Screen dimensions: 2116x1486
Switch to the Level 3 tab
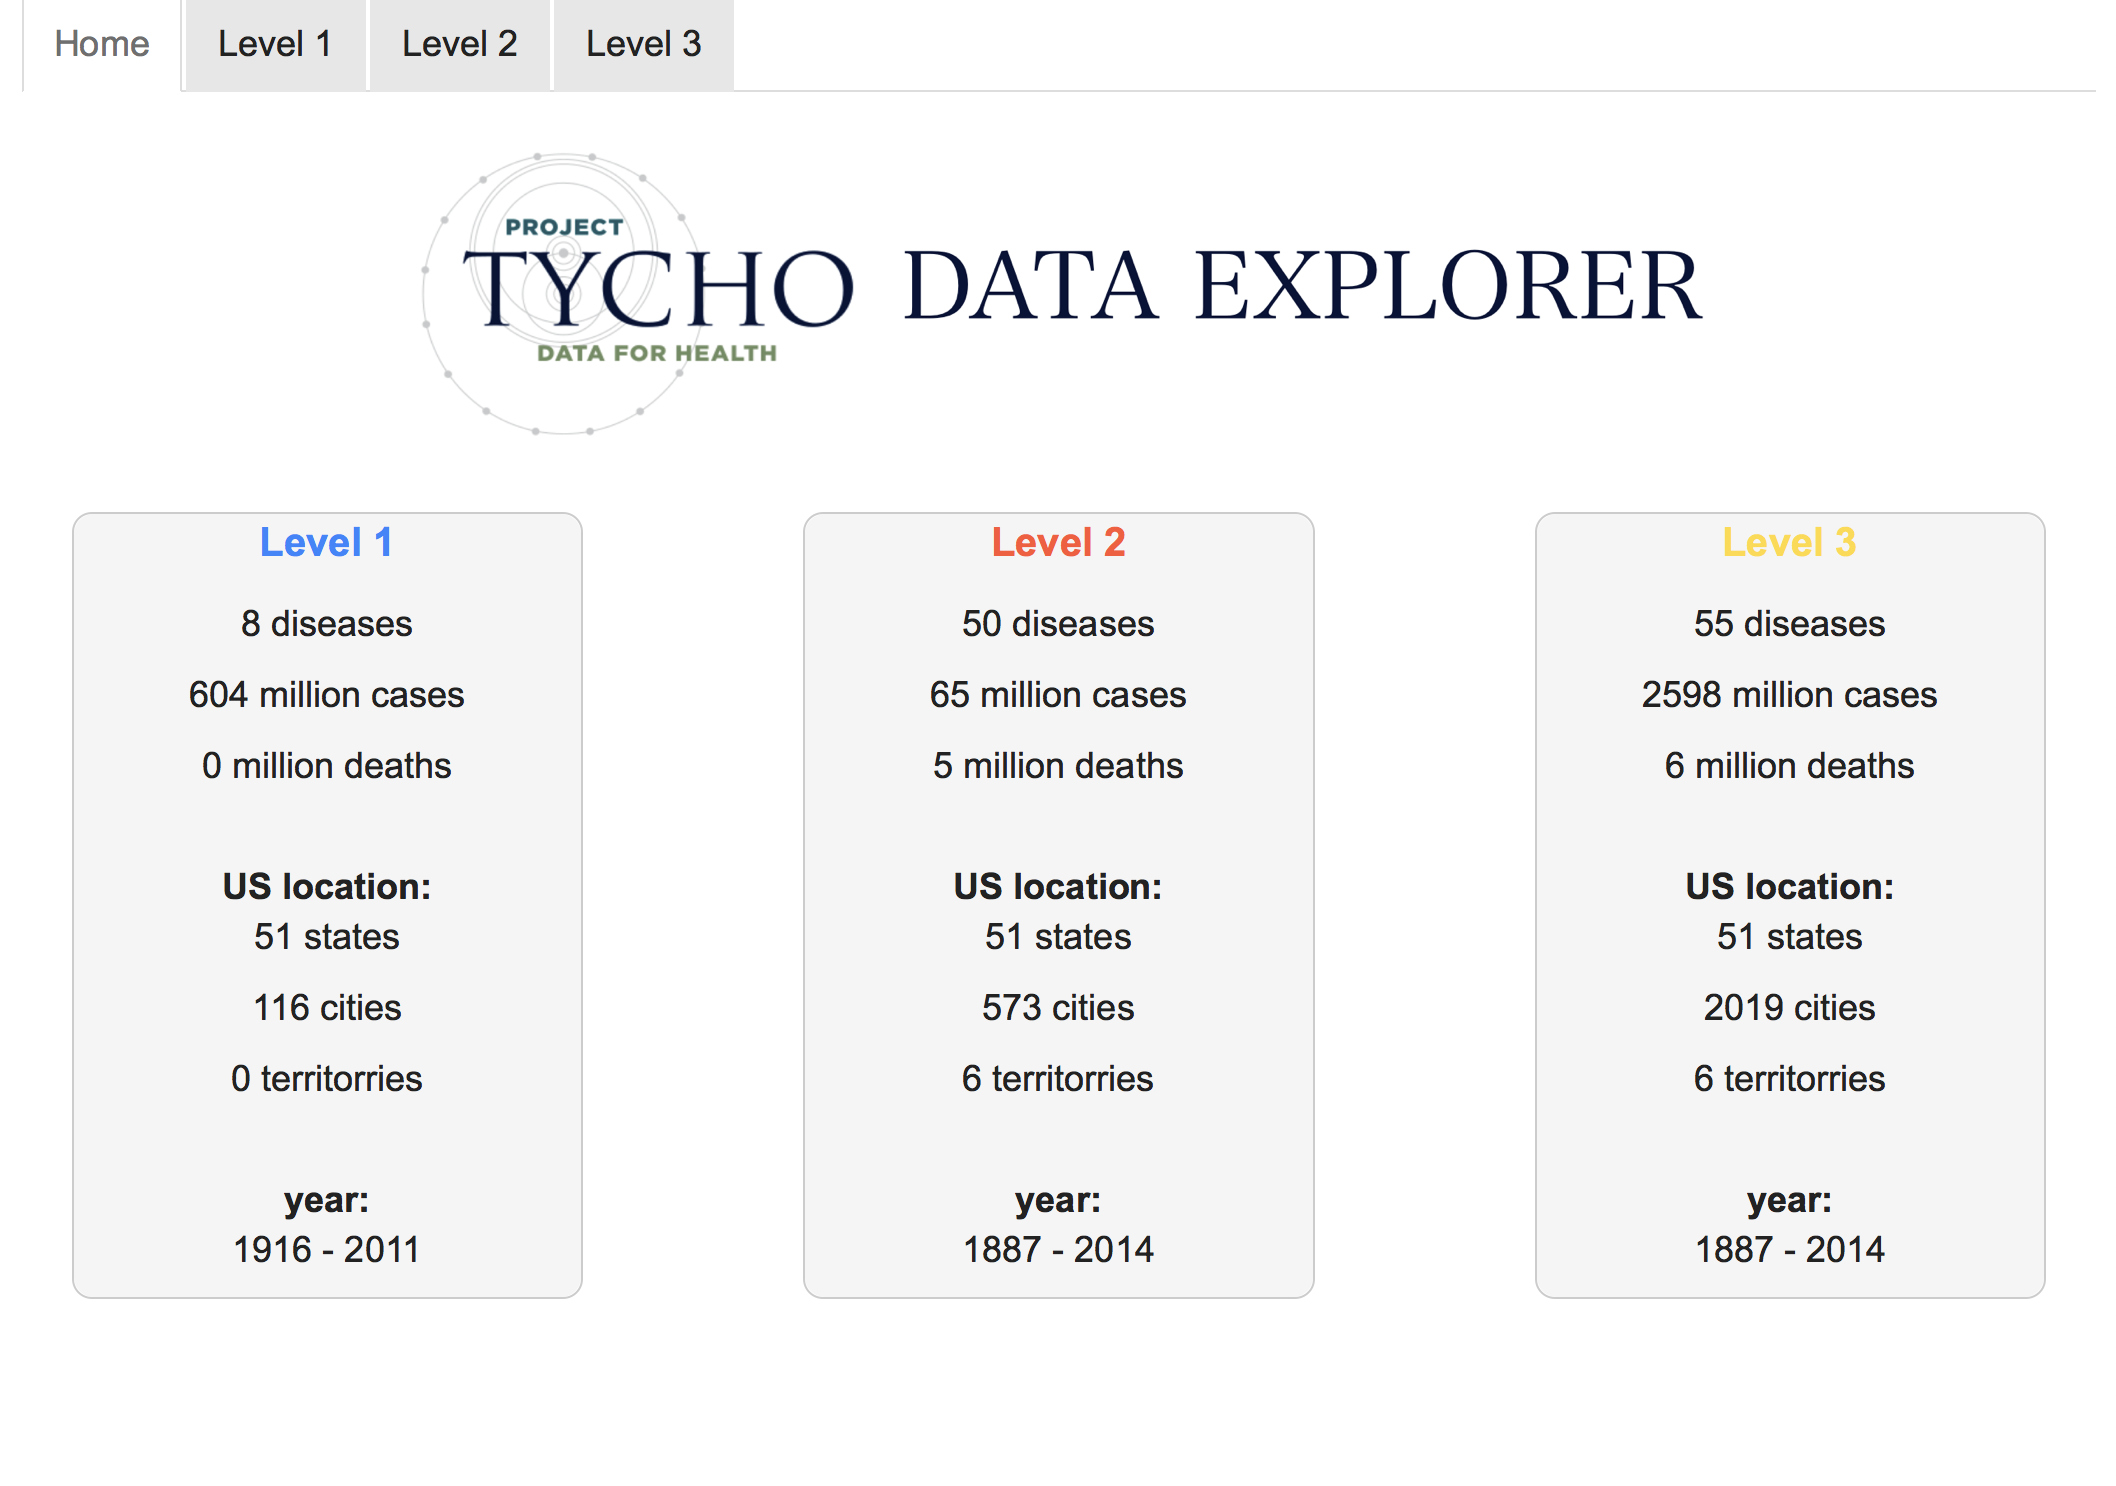(643, 44)
